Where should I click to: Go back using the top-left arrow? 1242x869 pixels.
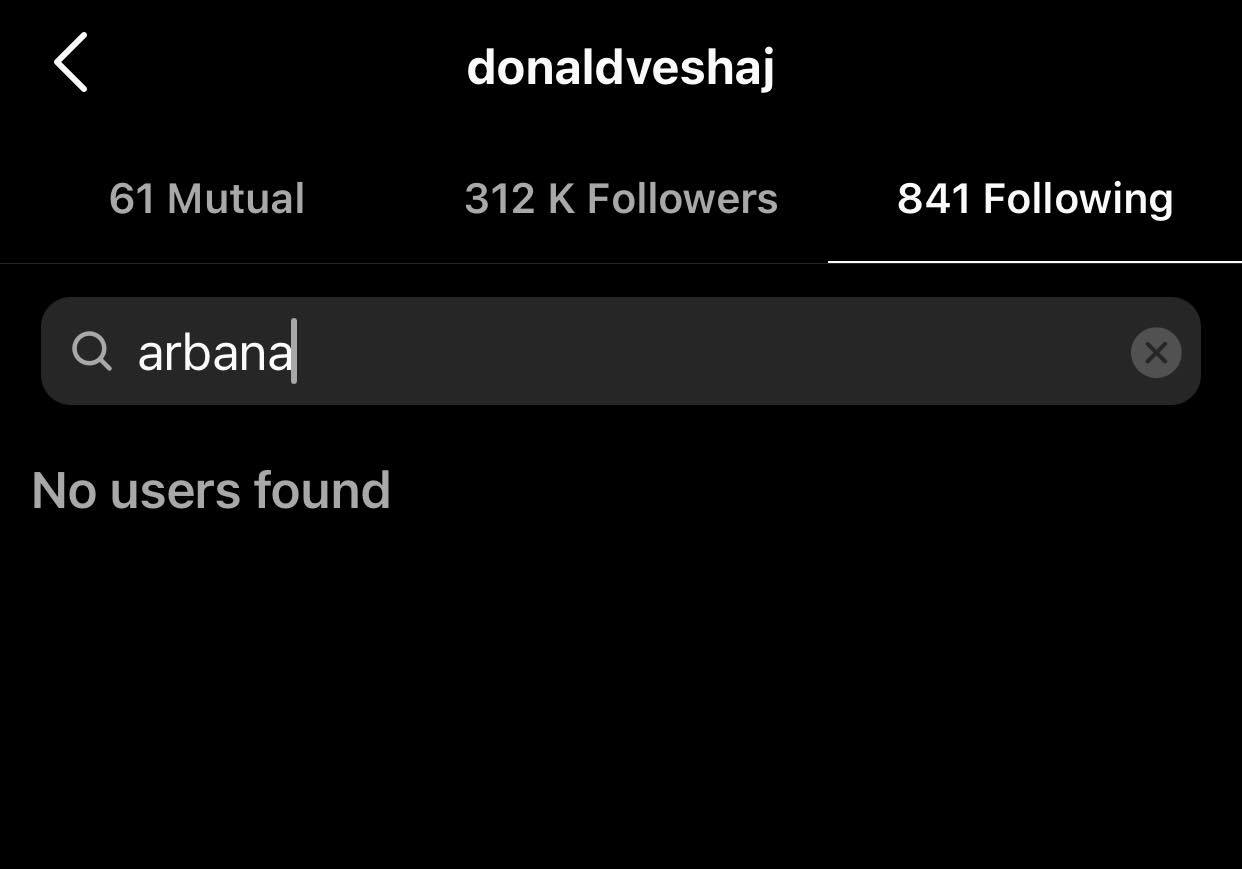[x=70, y=62]
